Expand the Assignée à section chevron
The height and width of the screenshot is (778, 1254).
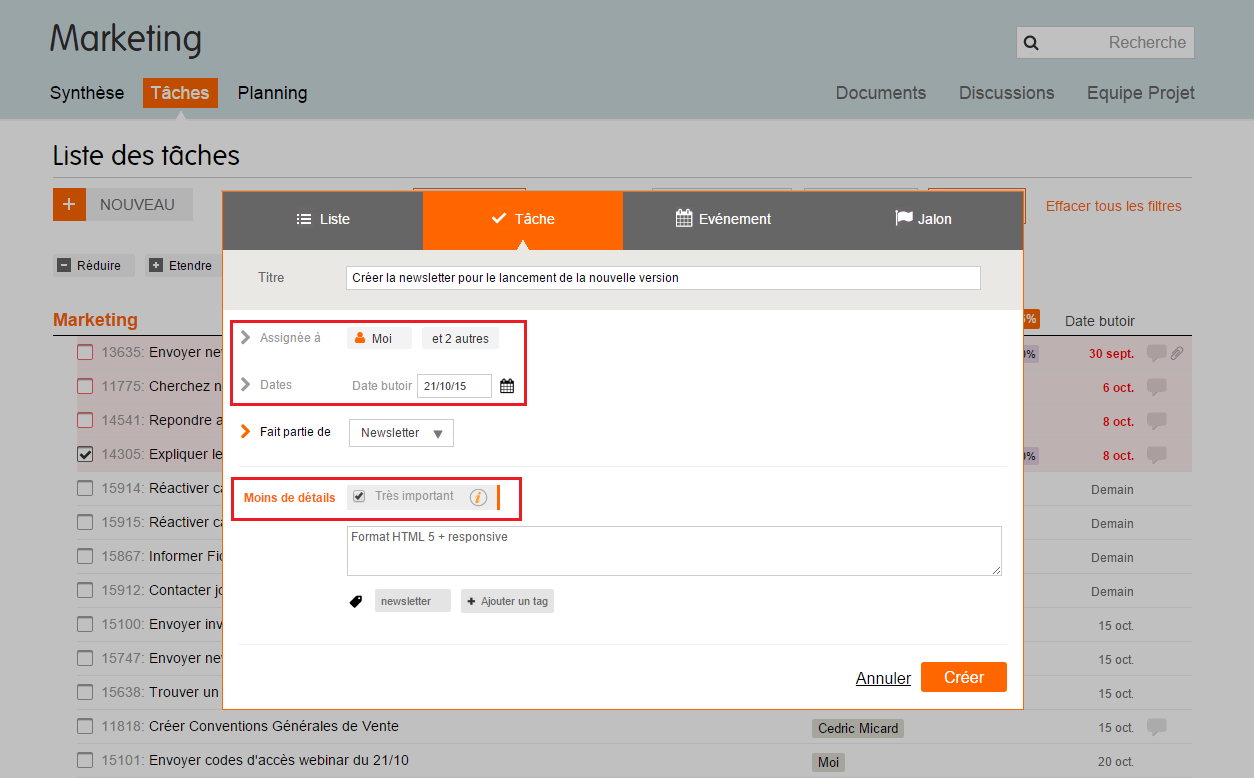(246, 338)
